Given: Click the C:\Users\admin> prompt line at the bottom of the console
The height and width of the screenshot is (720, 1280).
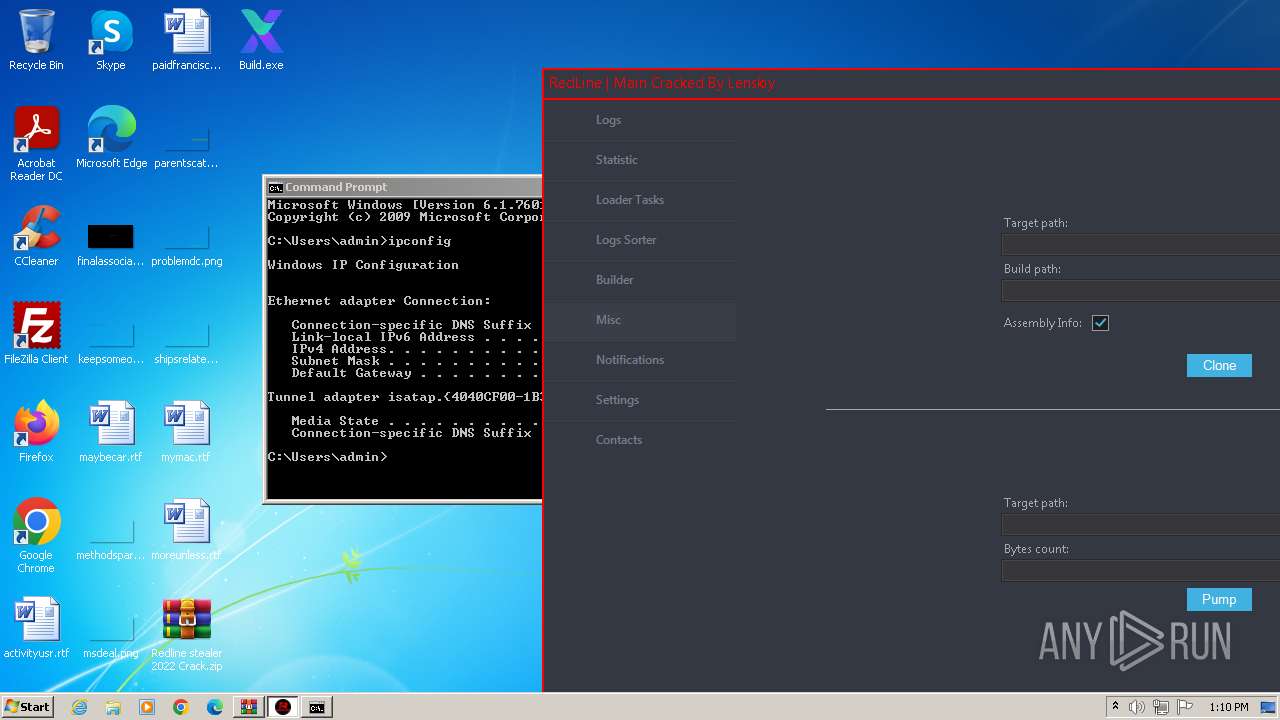Looking at the screenshot, I should coord(328,457).
